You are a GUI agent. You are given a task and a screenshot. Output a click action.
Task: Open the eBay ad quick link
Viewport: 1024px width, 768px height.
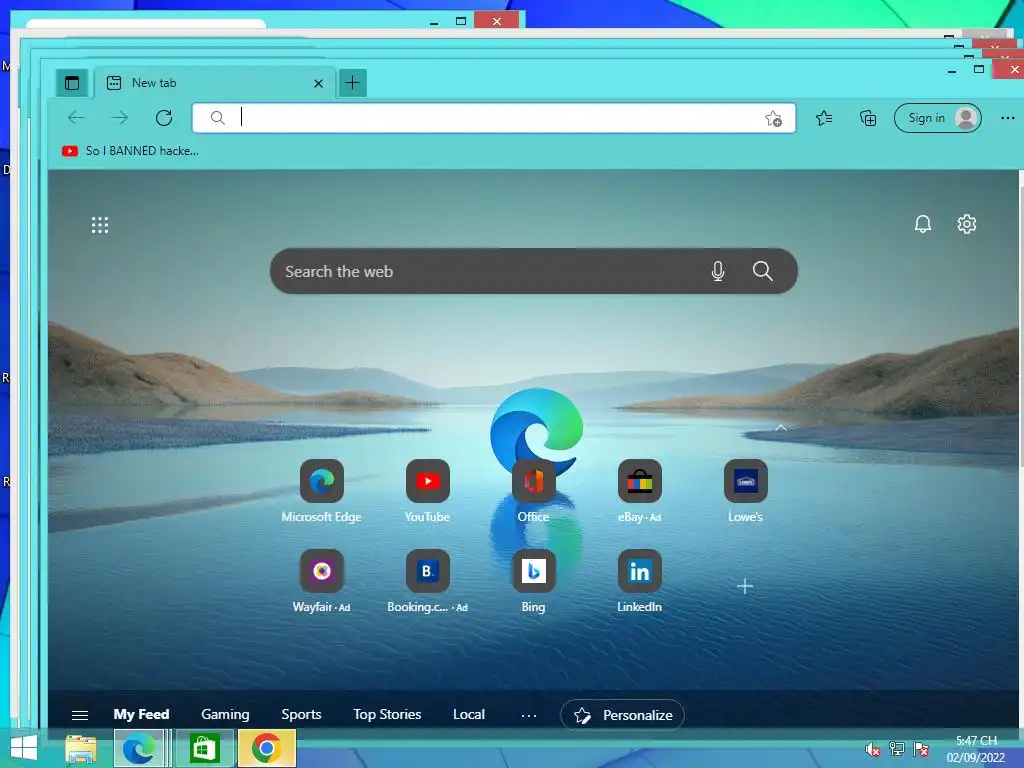pyautogui.click(x=639, y=491)
